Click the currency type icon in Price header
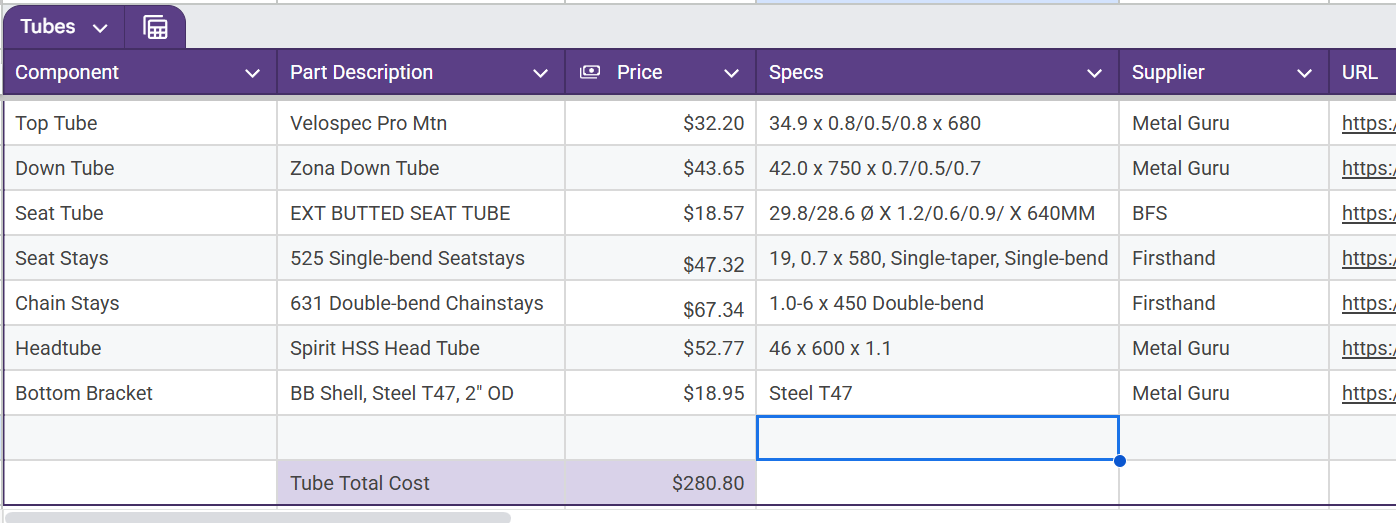 click(x=590, y=72)
